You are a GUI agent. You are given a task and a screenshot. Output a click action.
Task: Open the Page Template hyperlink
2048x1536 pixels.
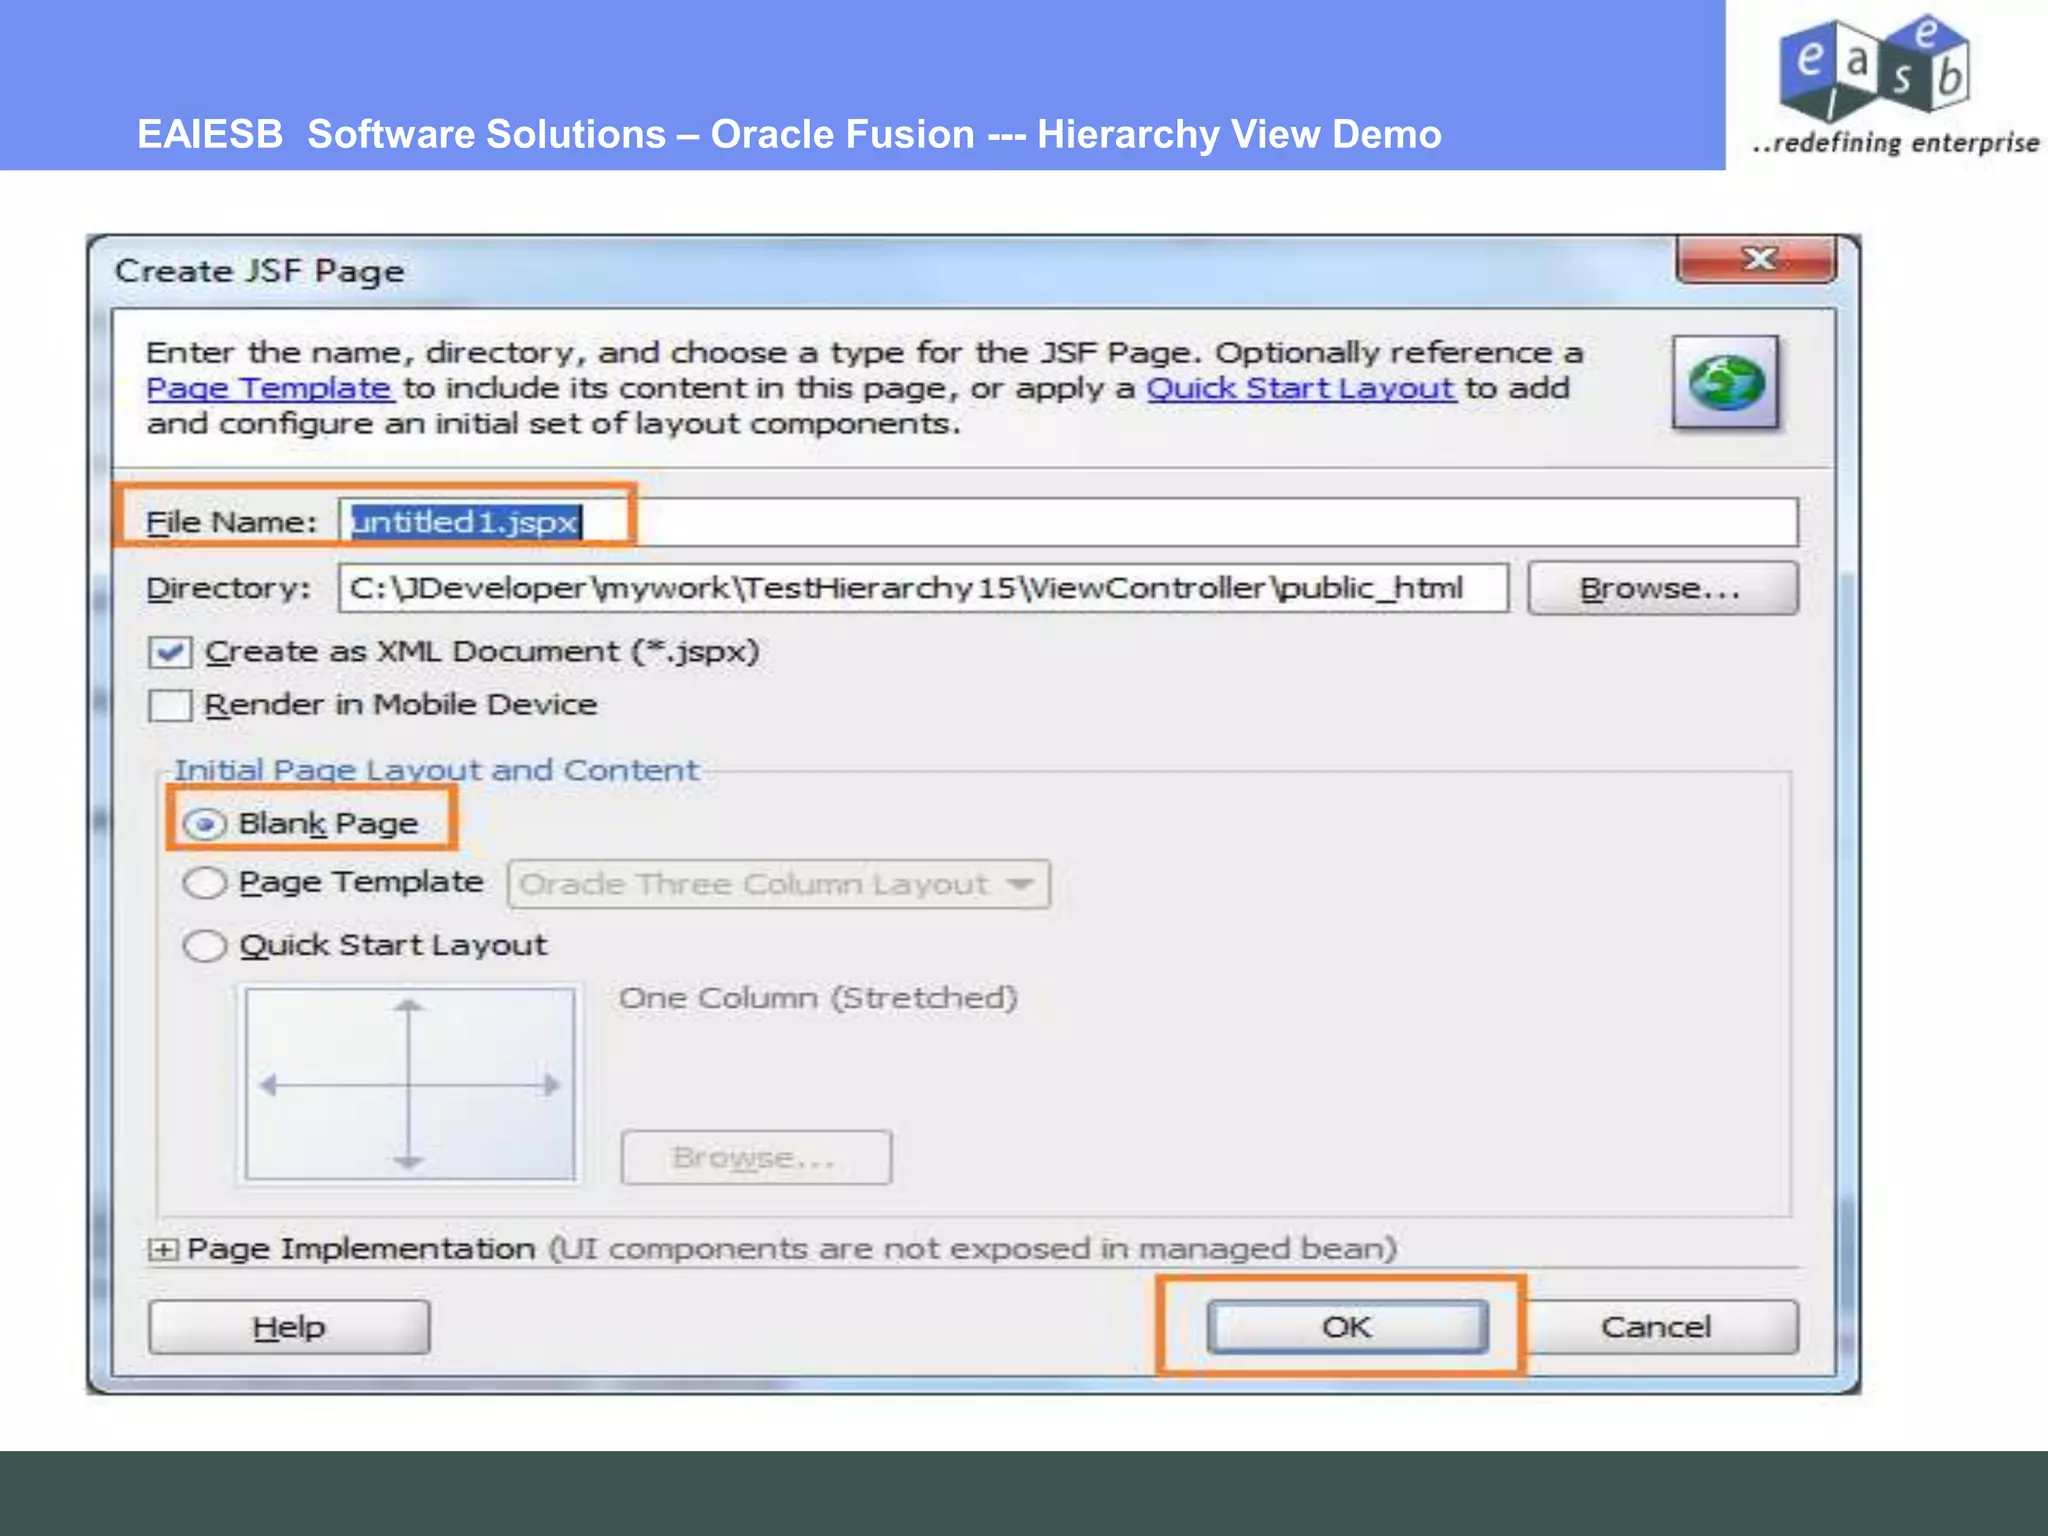pos(269,388)
